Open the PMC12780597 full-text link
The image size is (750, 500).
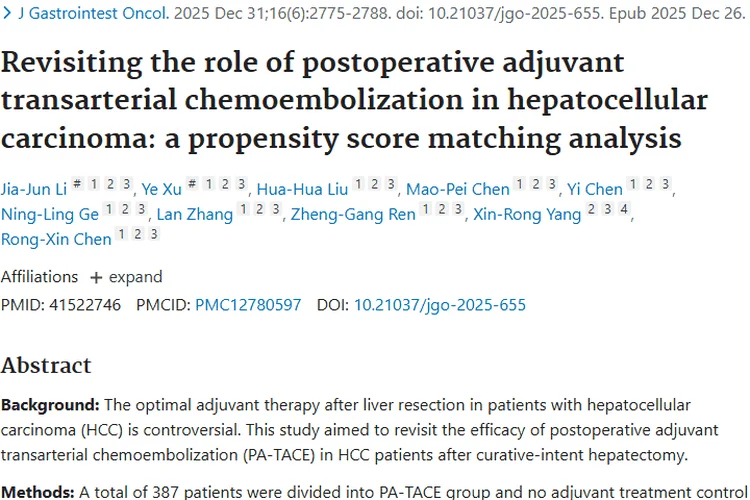[x=248, y=305]
